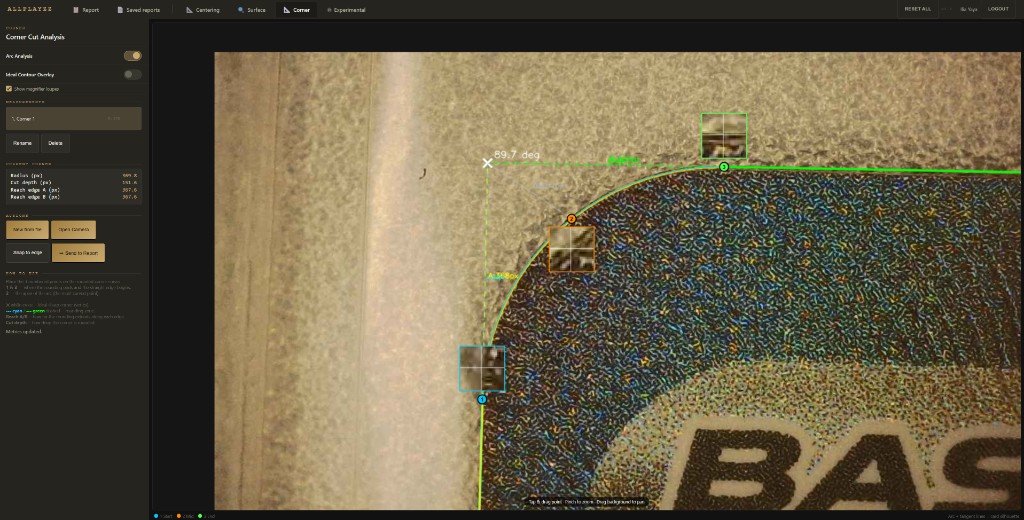The image size is (1024, 520).
Task: Open the Saved reports page
Action: [138, 9]
